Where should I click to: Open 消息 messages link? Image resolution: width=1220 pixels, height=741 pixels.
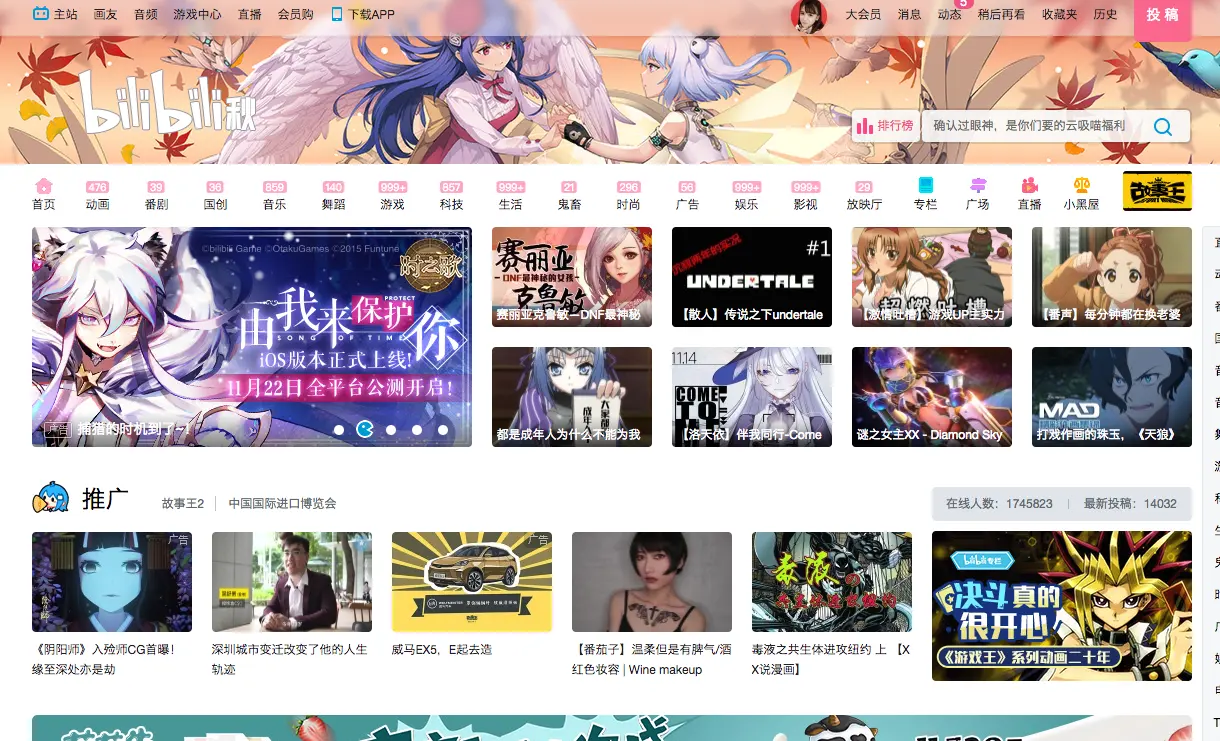(909, 14)
